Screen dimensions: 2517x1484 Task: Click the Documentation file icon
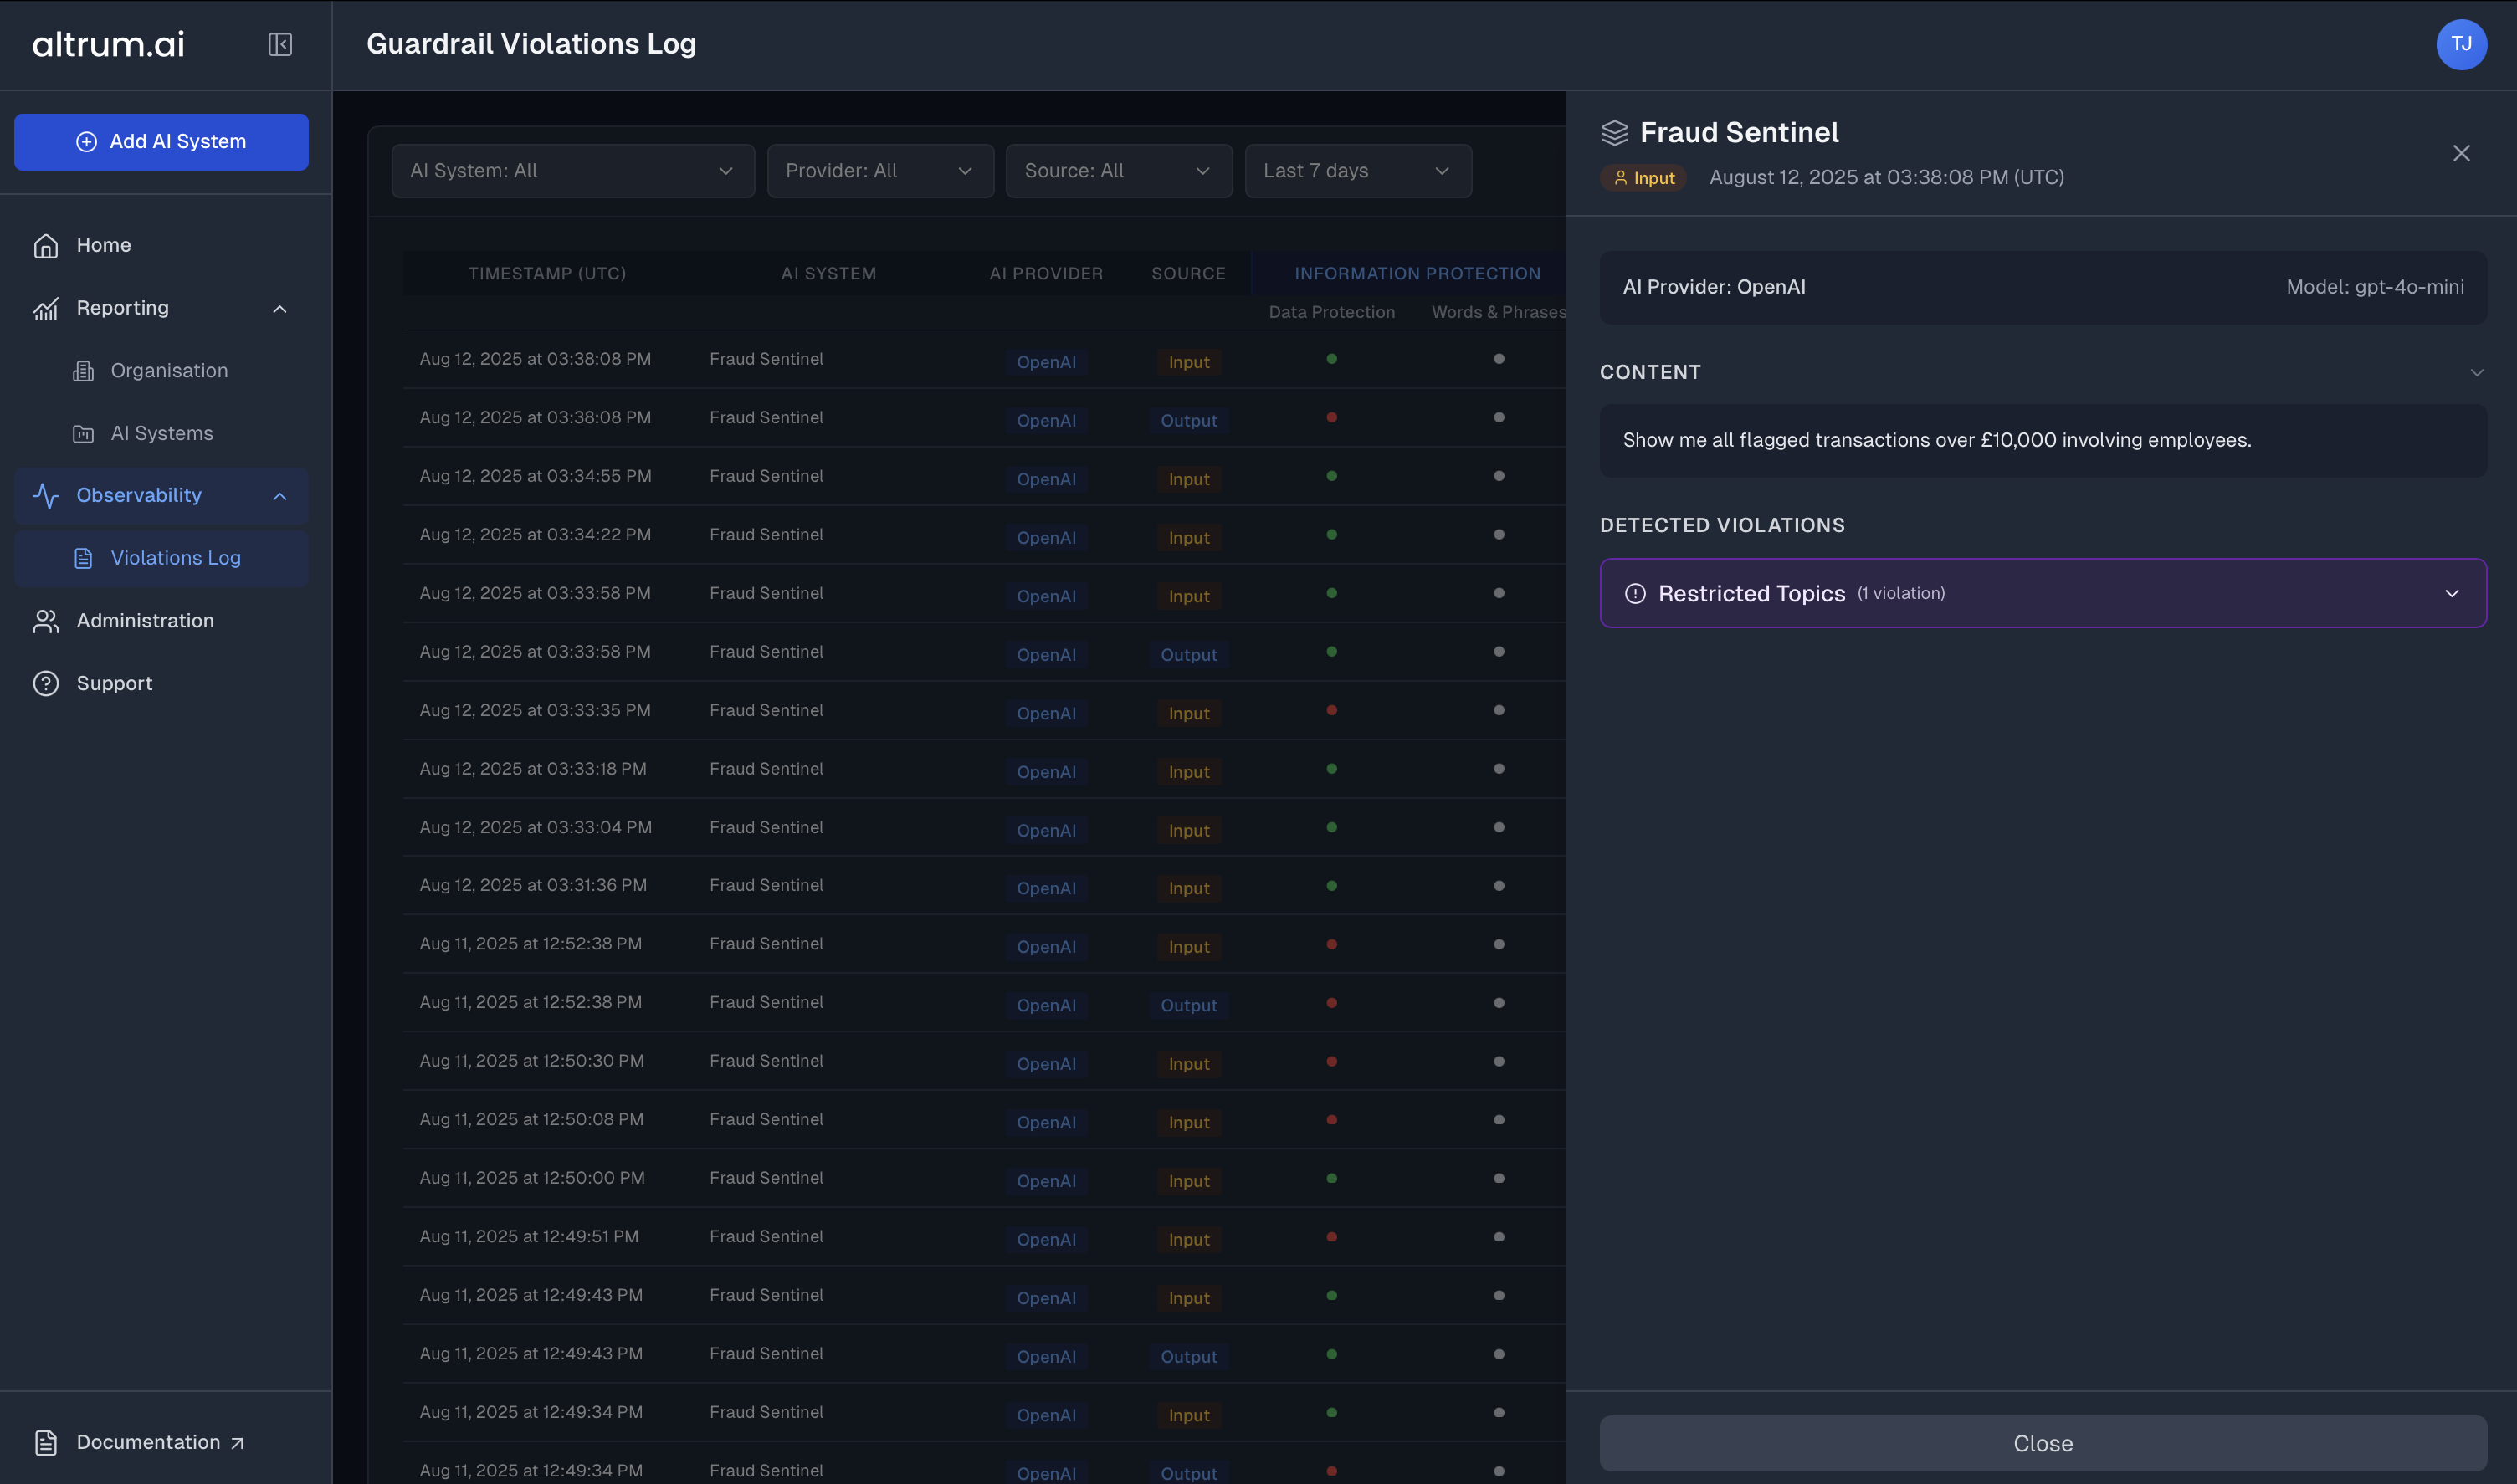[x=46, y=1442]
